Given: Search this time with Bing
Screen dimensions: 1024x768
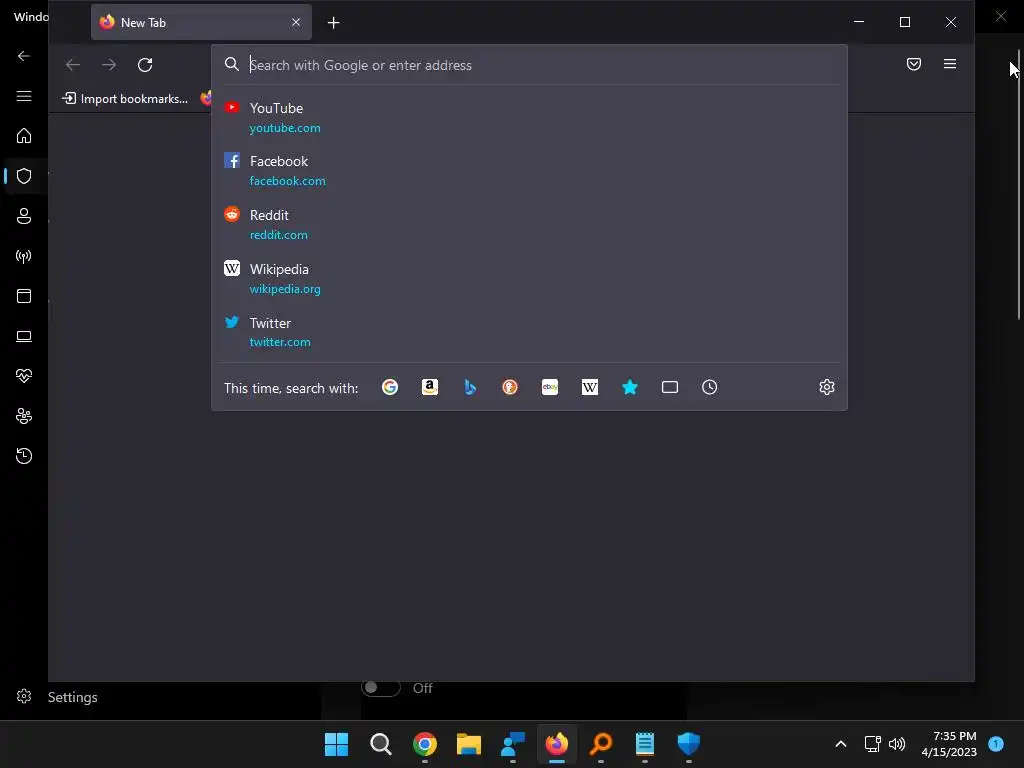Looking at the screenshot, I should (470, 387).
